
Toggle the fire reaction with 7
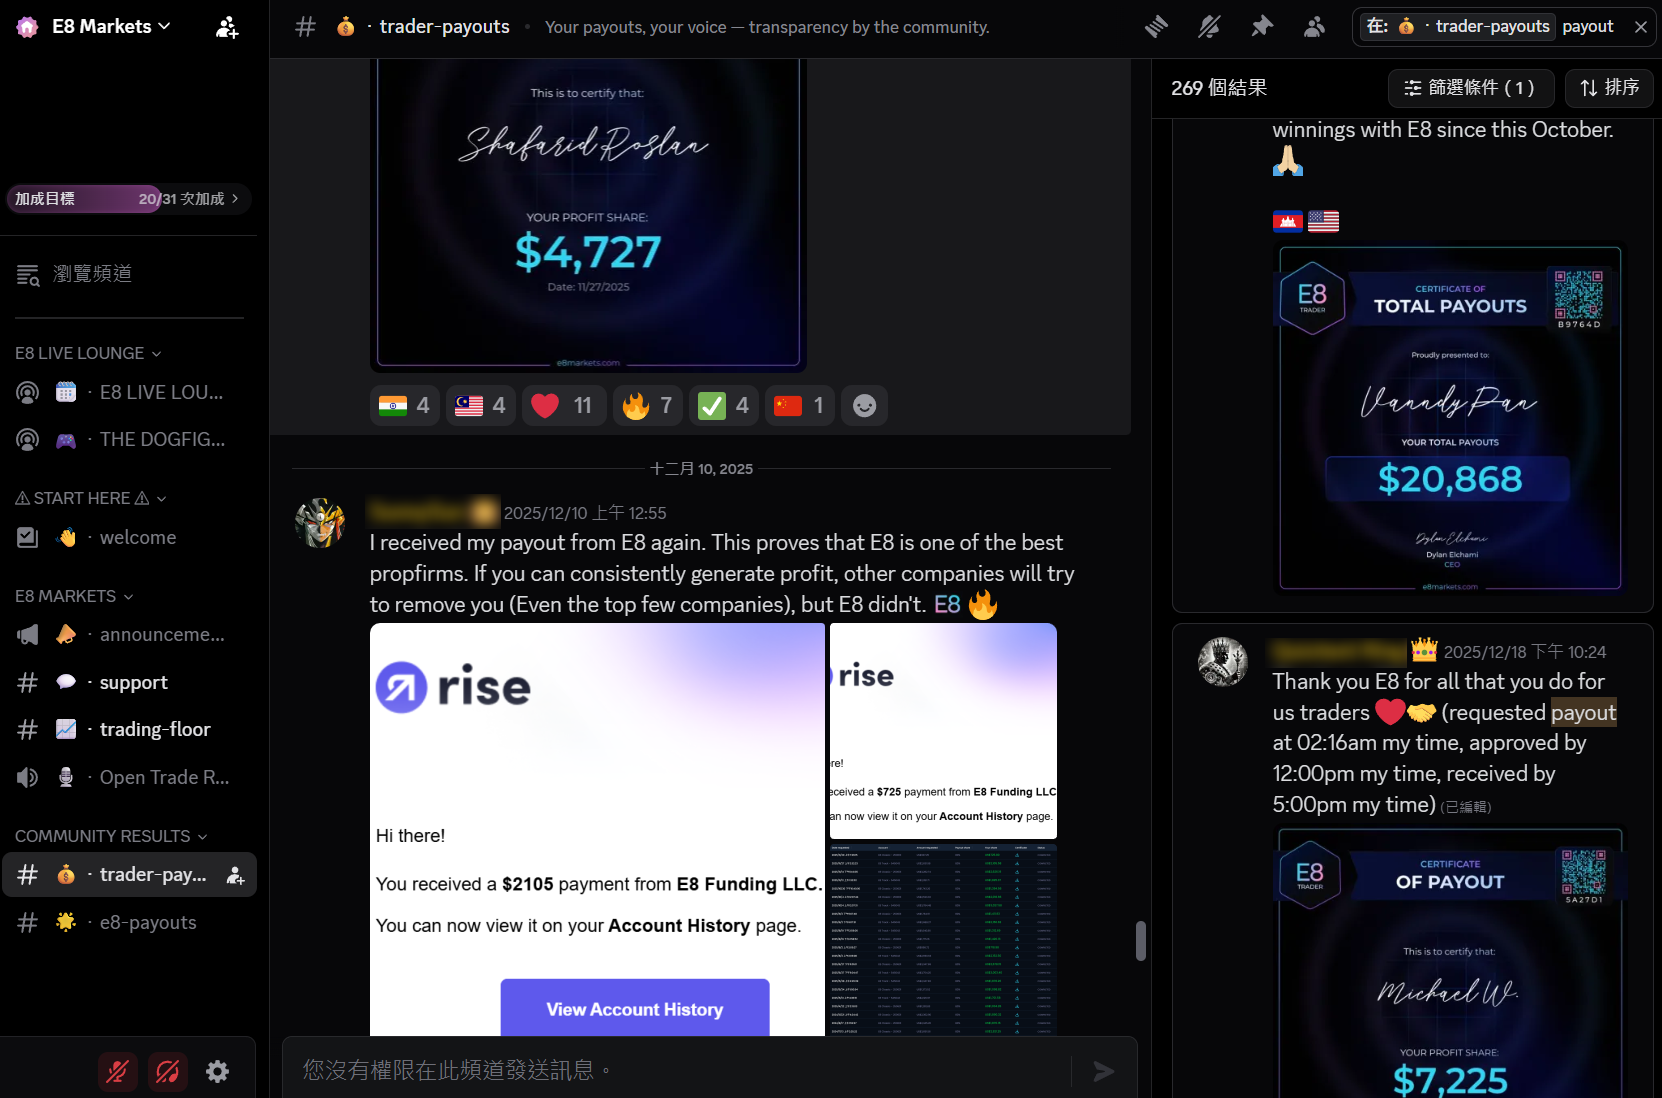click(x=648, y=406)
